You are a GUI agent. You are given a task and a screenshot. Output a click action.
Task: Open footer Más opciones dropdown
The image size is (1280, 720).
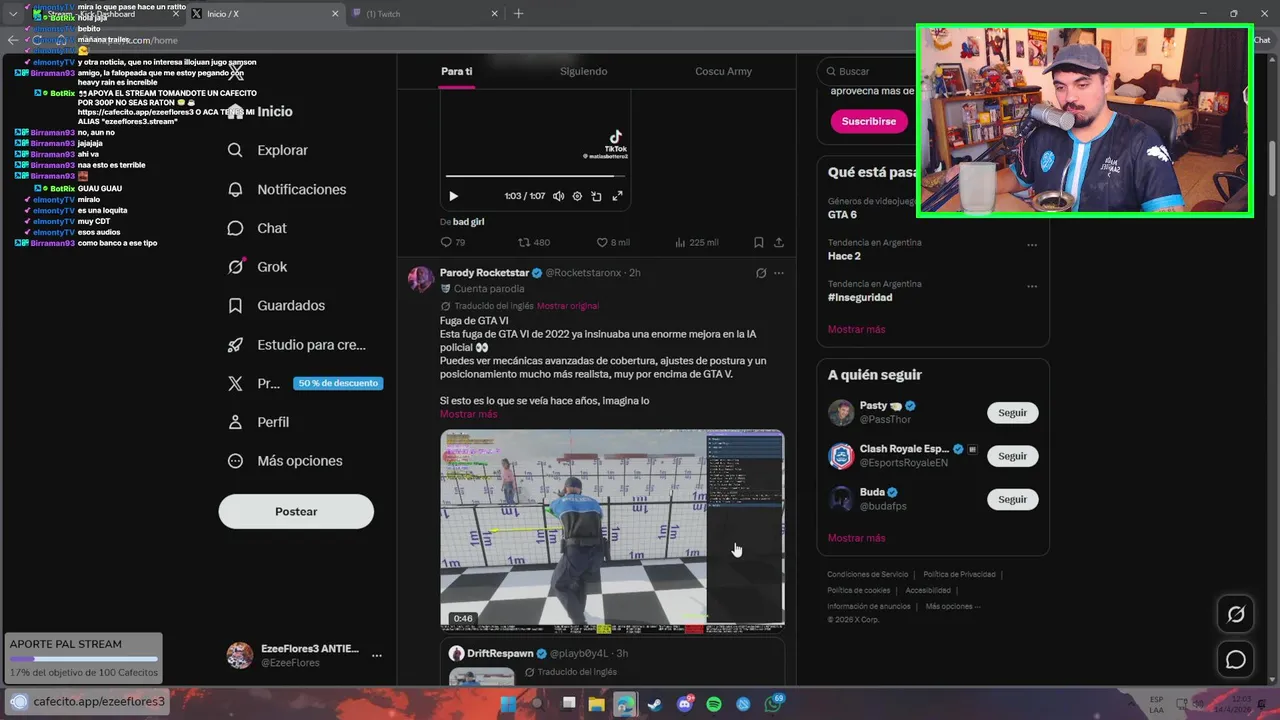tap(952, 606)
